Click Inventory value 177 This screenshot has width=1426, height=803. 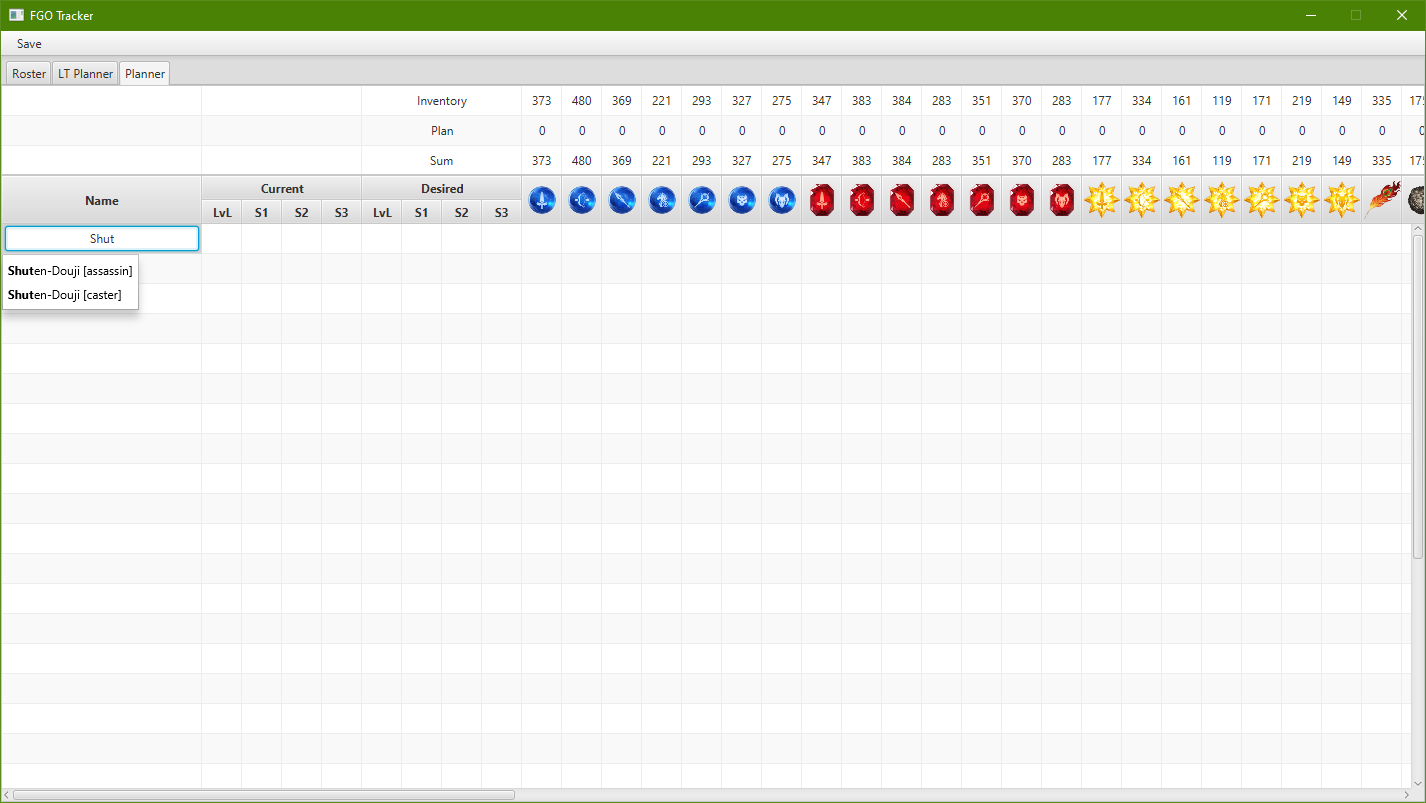[x=1102, y=101]
